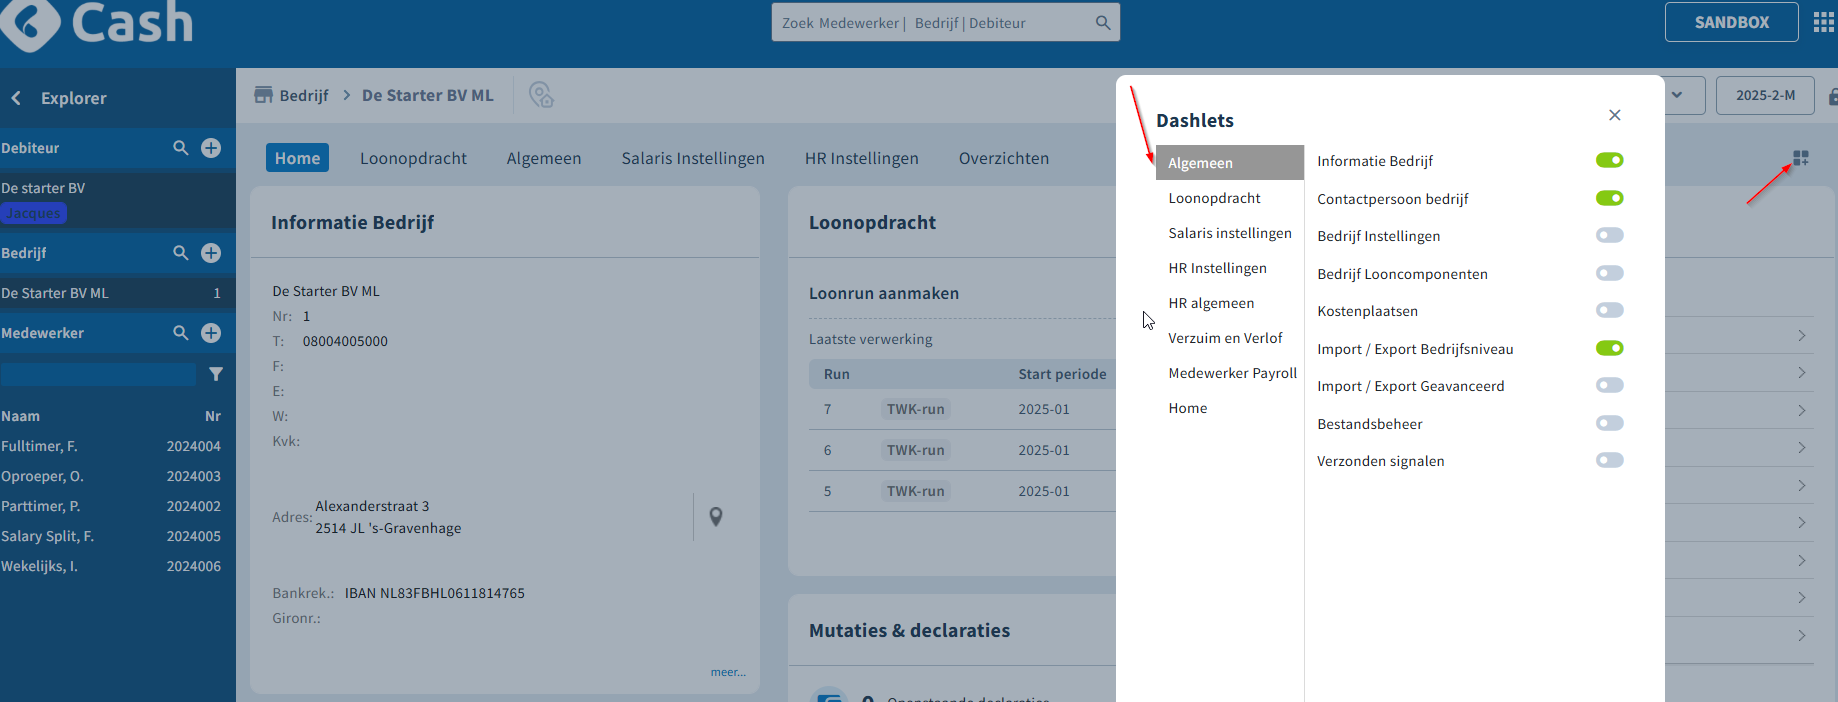Select Verzuim en Verlof in Dashlets list
Screen dimensions: 1838x702
coord(1225,338)
